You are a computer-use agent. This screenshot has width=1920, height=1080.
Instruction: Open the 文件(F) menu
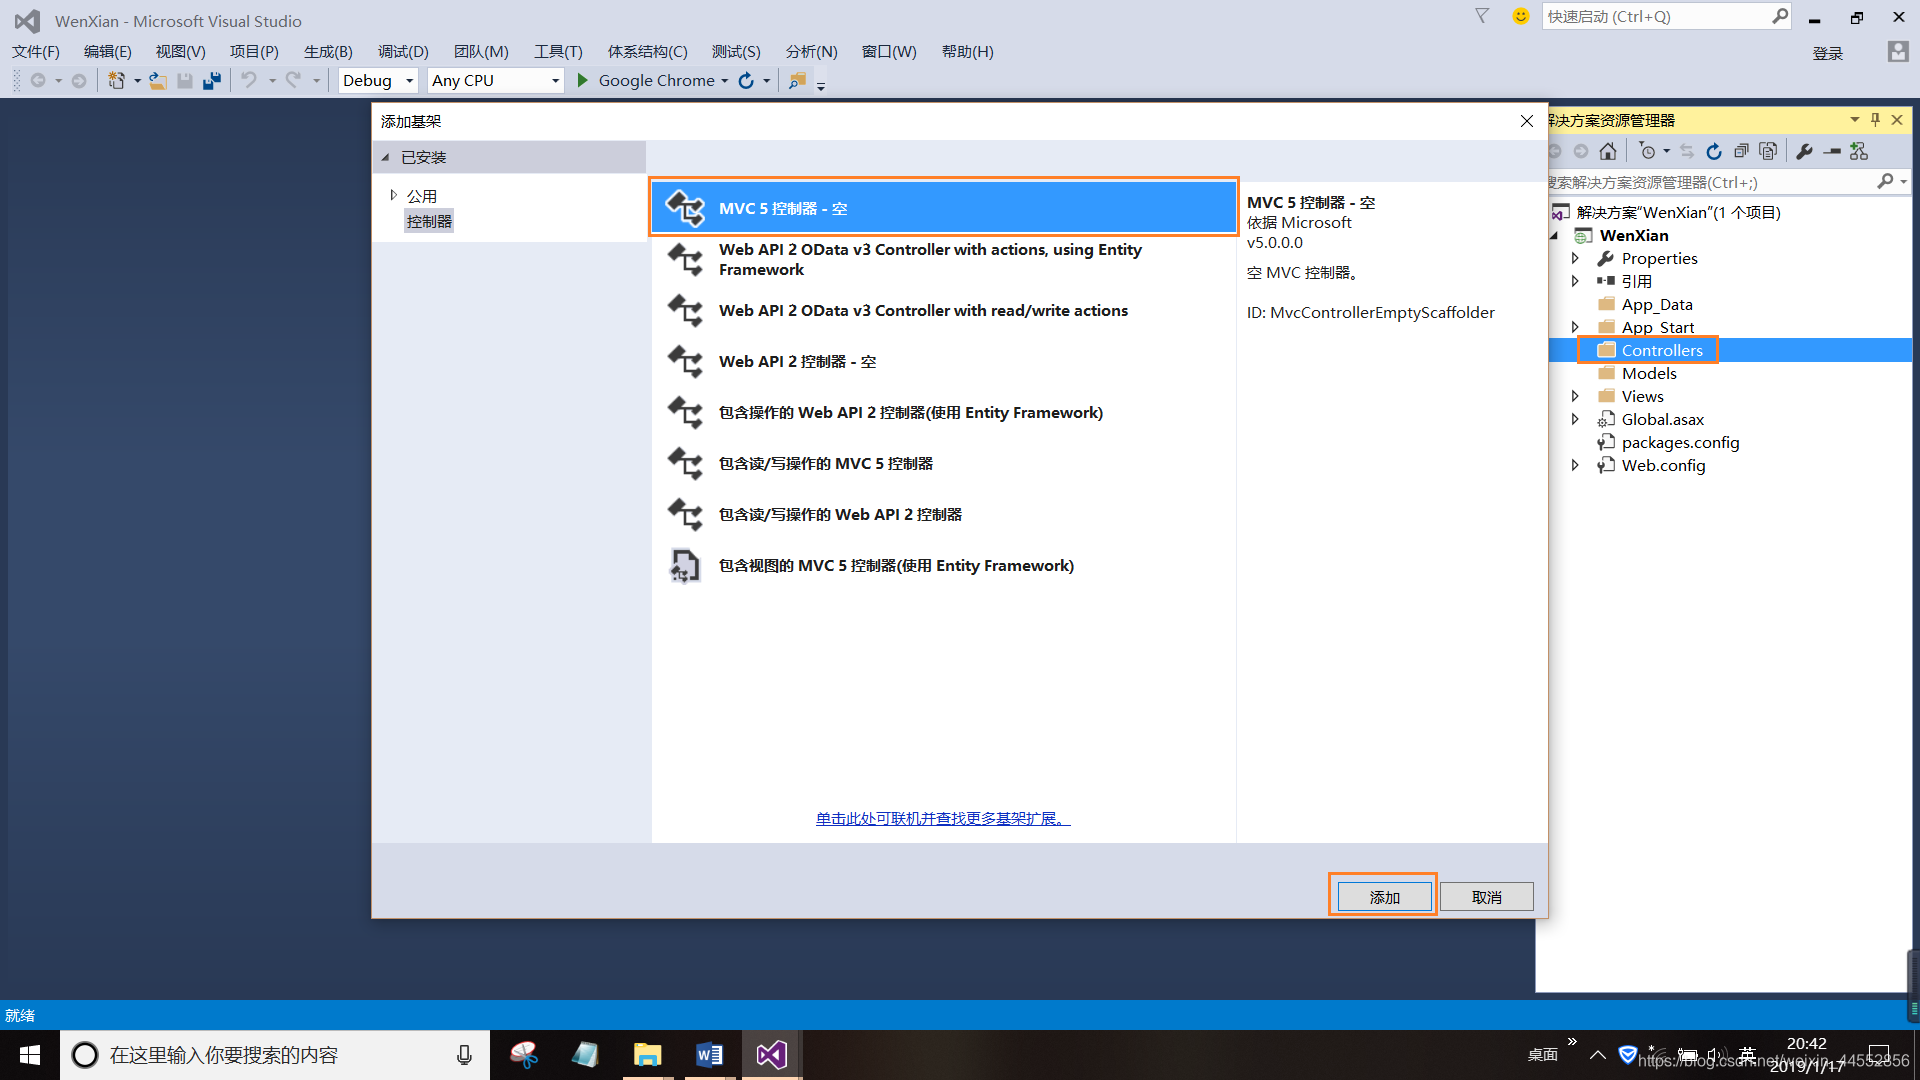(x=36, y=51)
